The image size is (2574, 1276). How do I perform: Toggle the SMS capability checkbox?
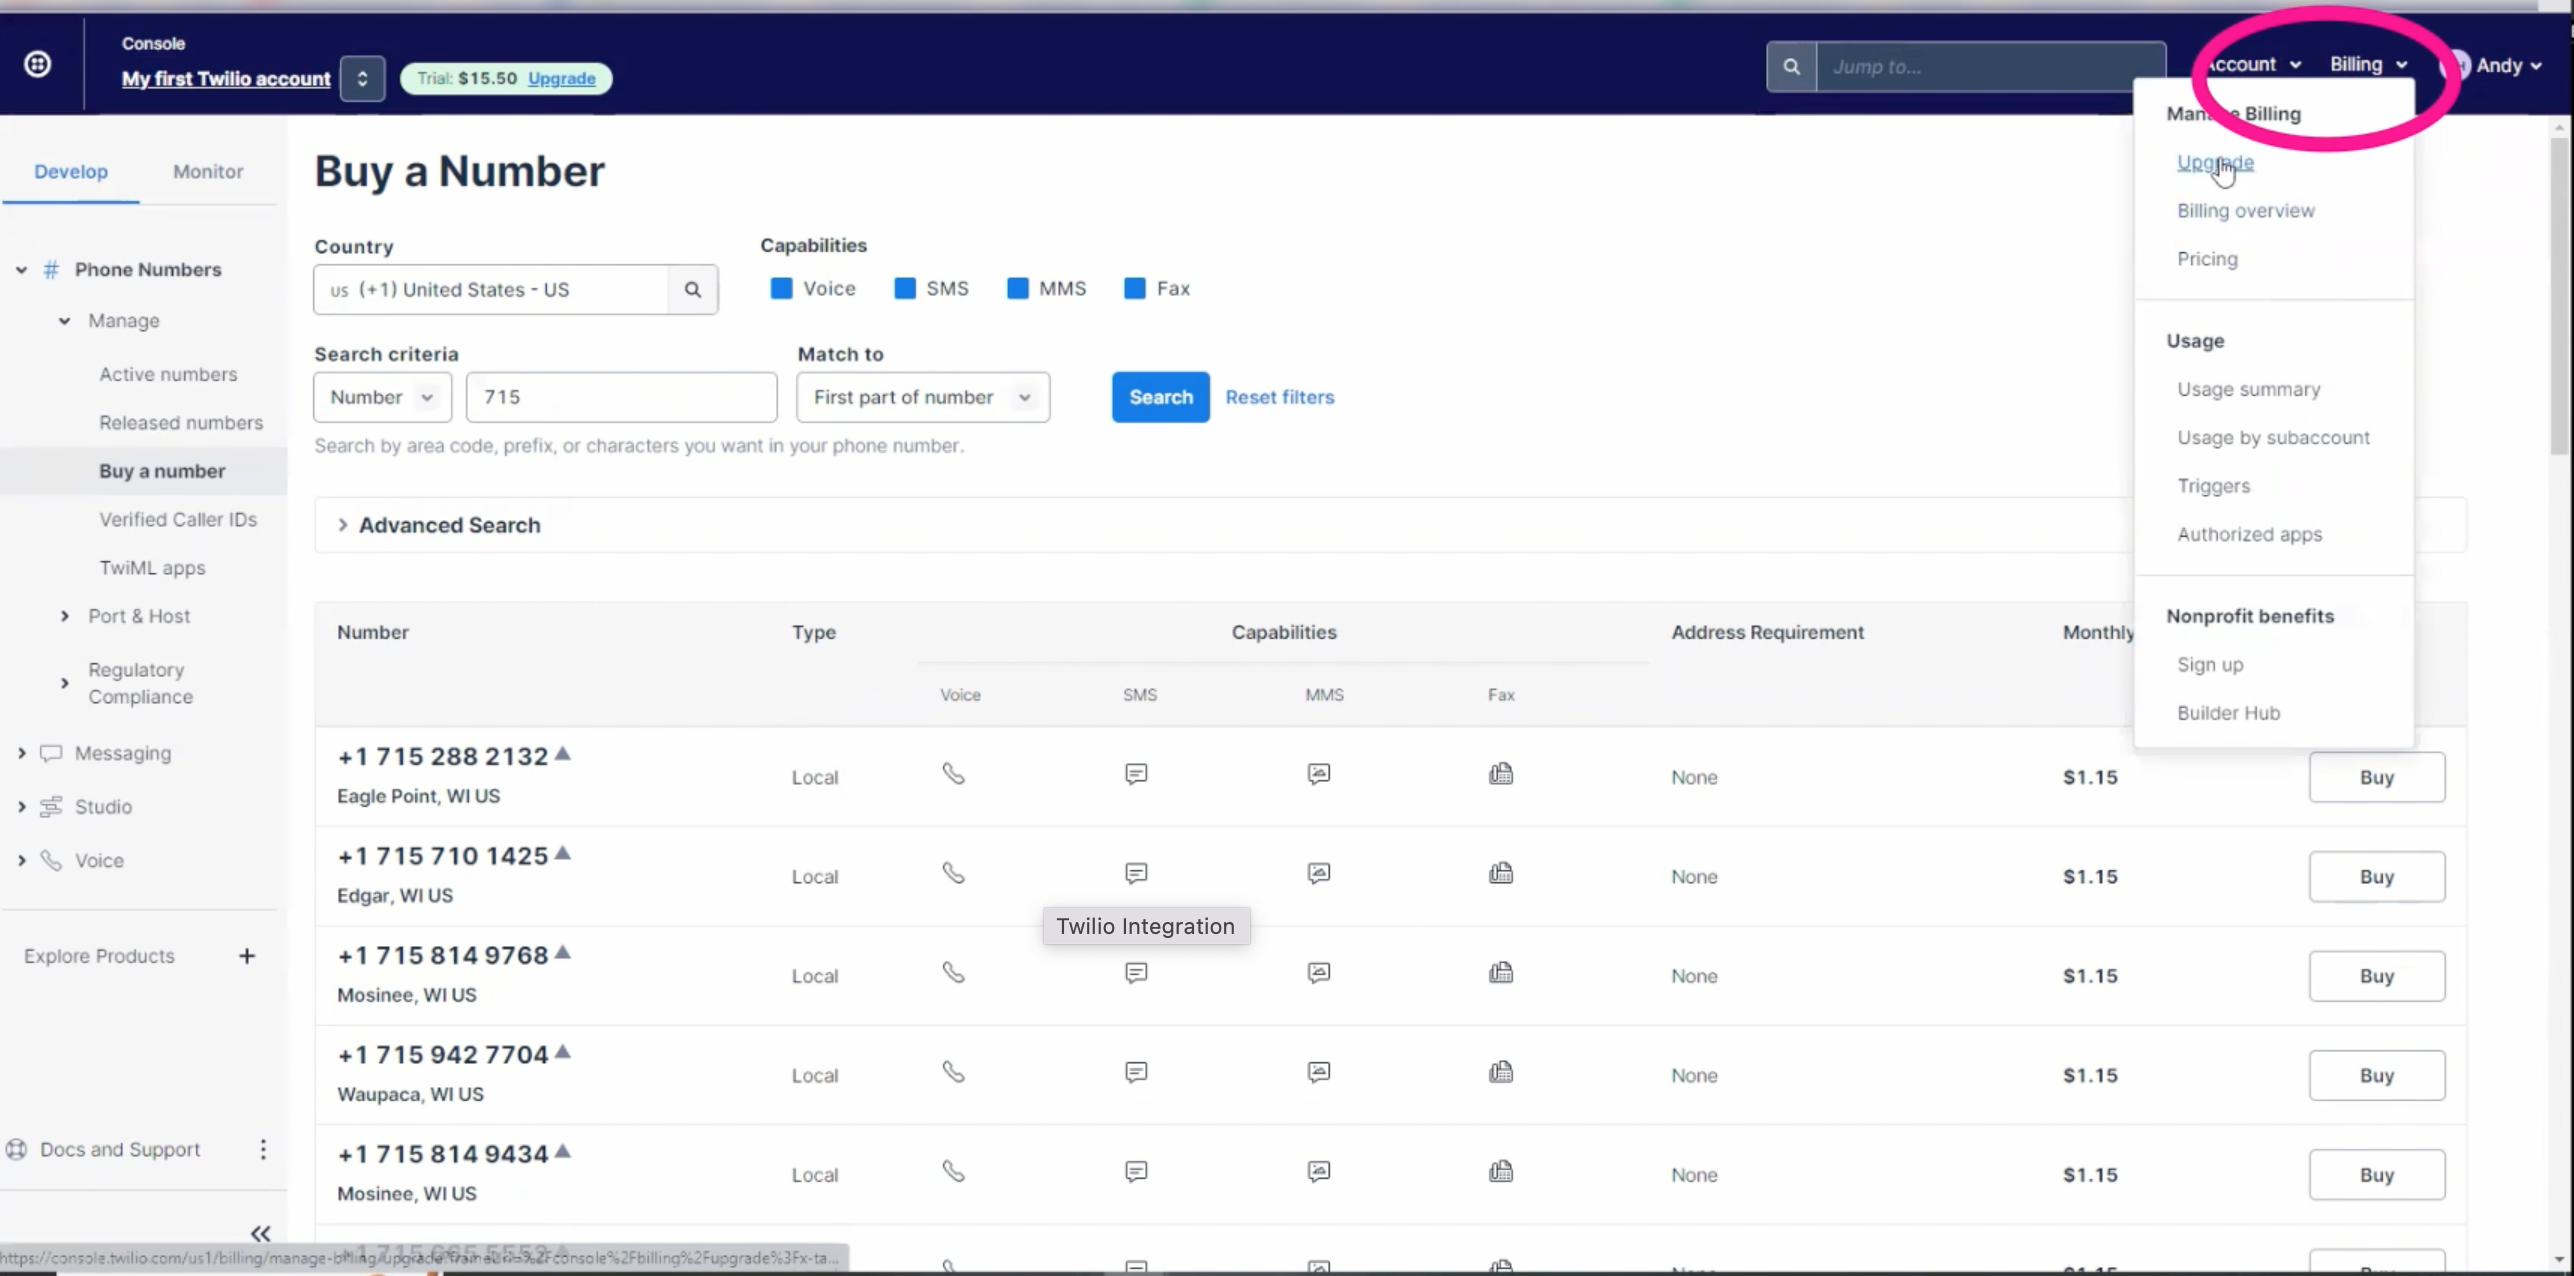(905, 289)
